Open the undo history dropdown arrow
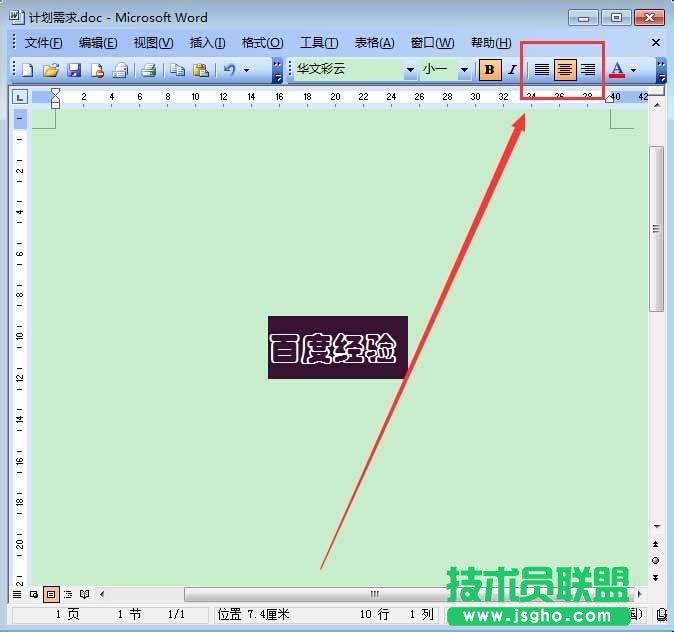The image size is (674, 632). pyautogui.click(x=246, y=70)
